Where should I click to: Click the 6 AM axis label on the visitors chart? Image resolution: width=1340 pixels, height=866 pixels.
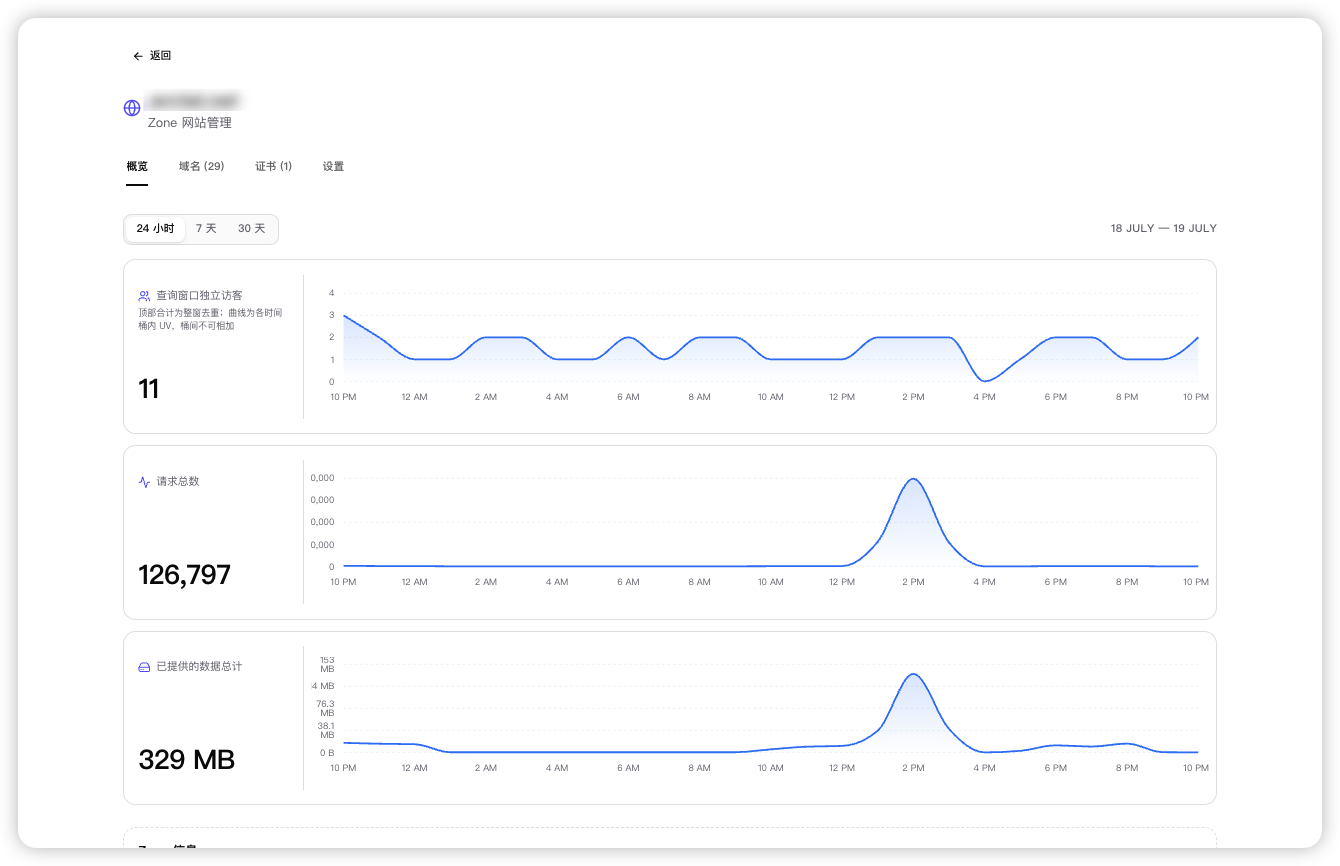point(628,397)
